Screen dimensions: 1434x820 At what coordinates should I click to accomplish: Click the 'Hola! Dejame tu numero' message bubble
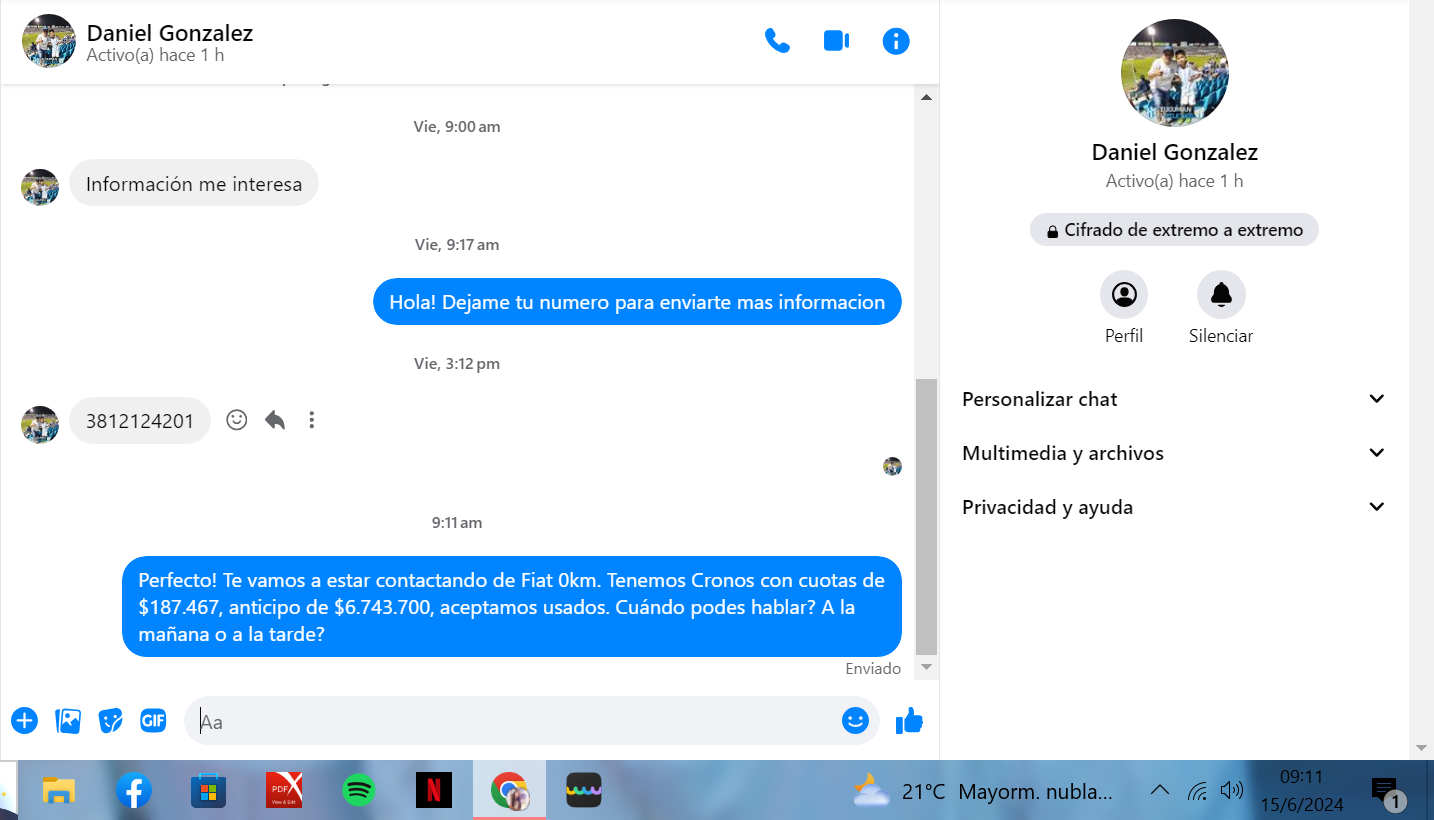pos(638,302)
